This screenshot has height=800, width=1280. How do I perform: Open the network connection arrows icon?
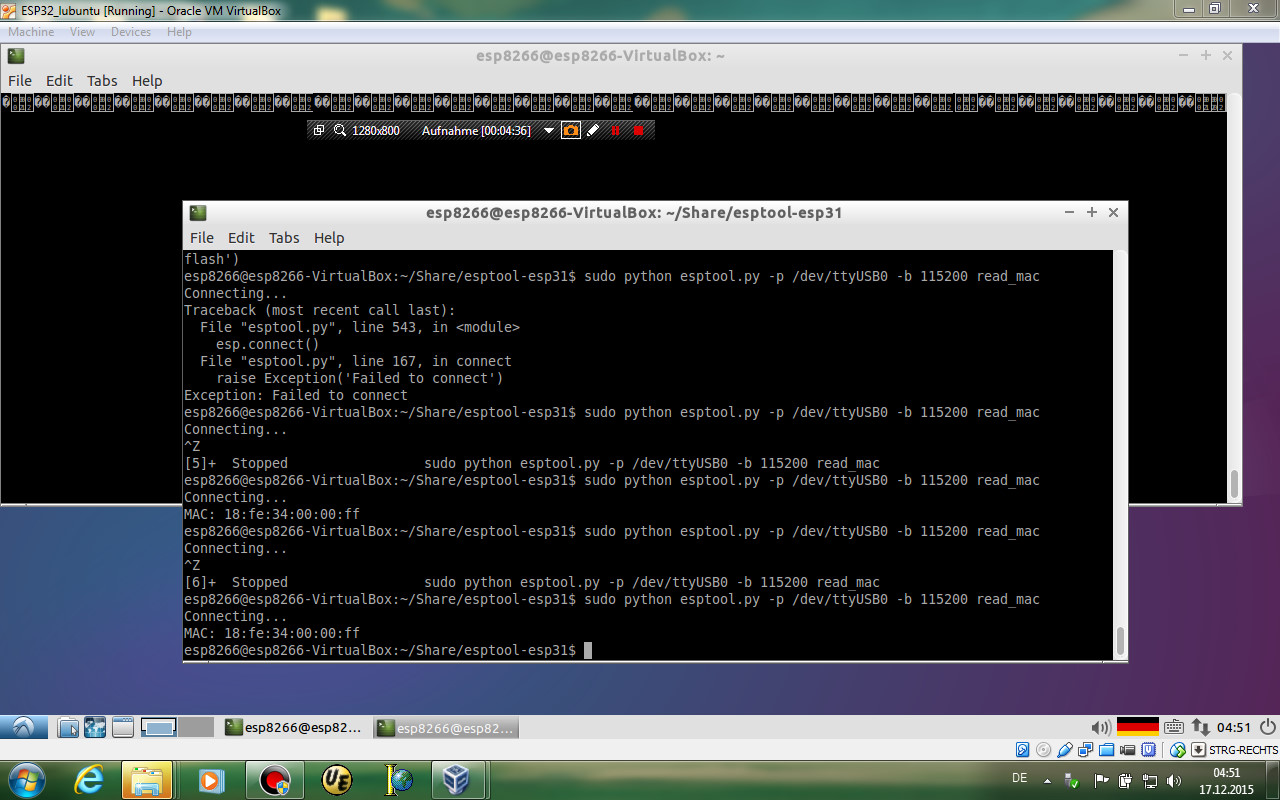tap(1200, 728)
